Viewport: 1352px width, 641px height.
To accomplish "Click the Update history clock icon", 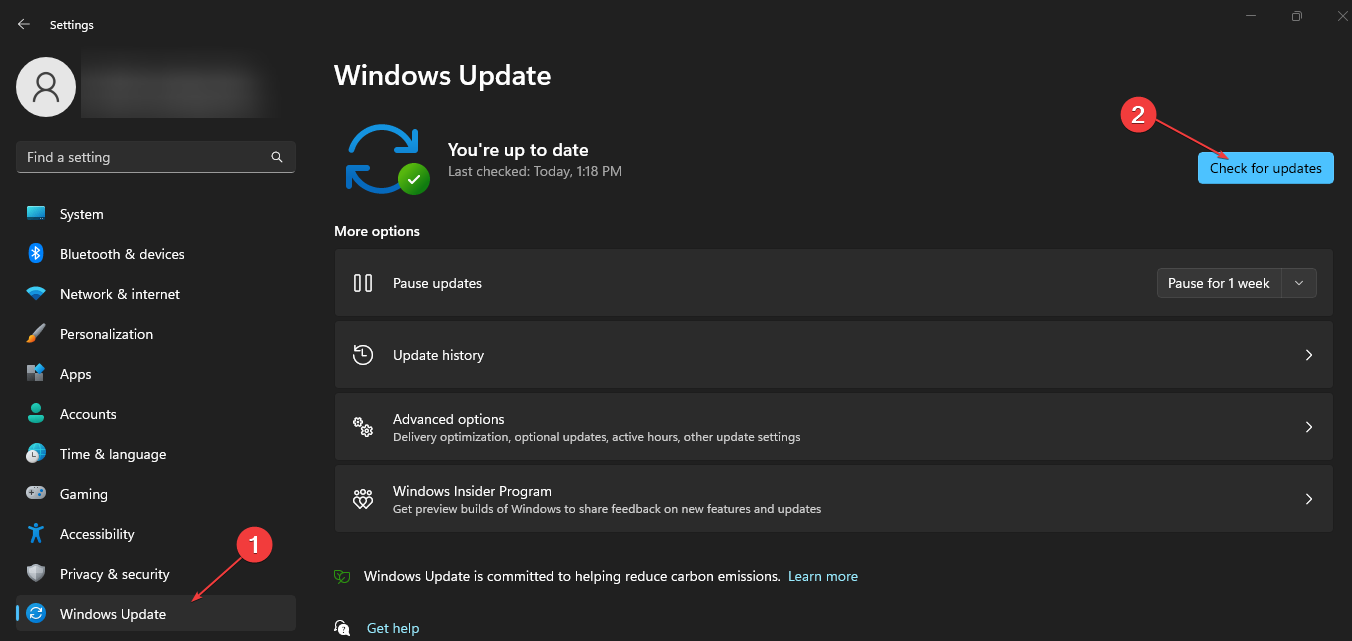I will point(363,355).
